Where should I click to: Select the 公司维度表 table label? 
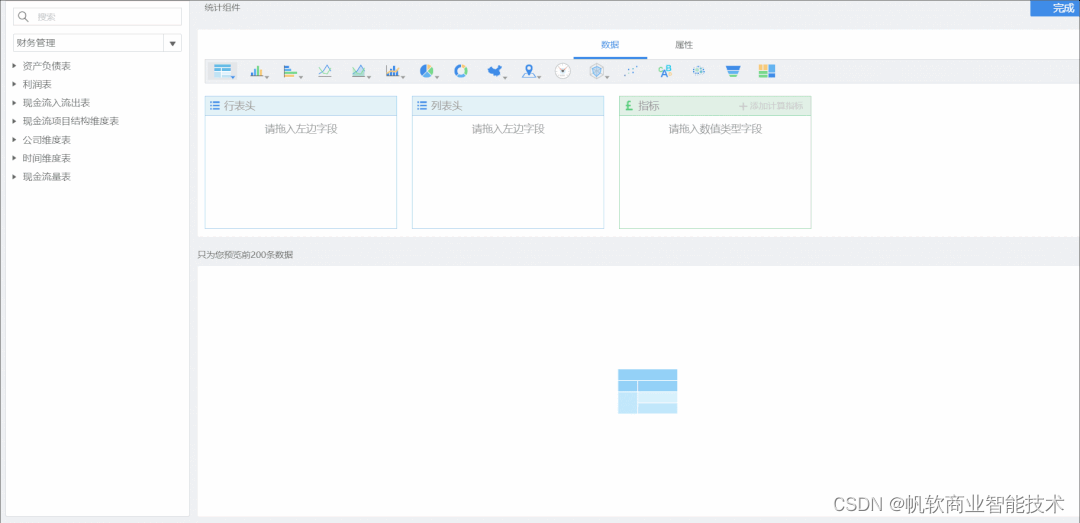(x=47, y=140)
